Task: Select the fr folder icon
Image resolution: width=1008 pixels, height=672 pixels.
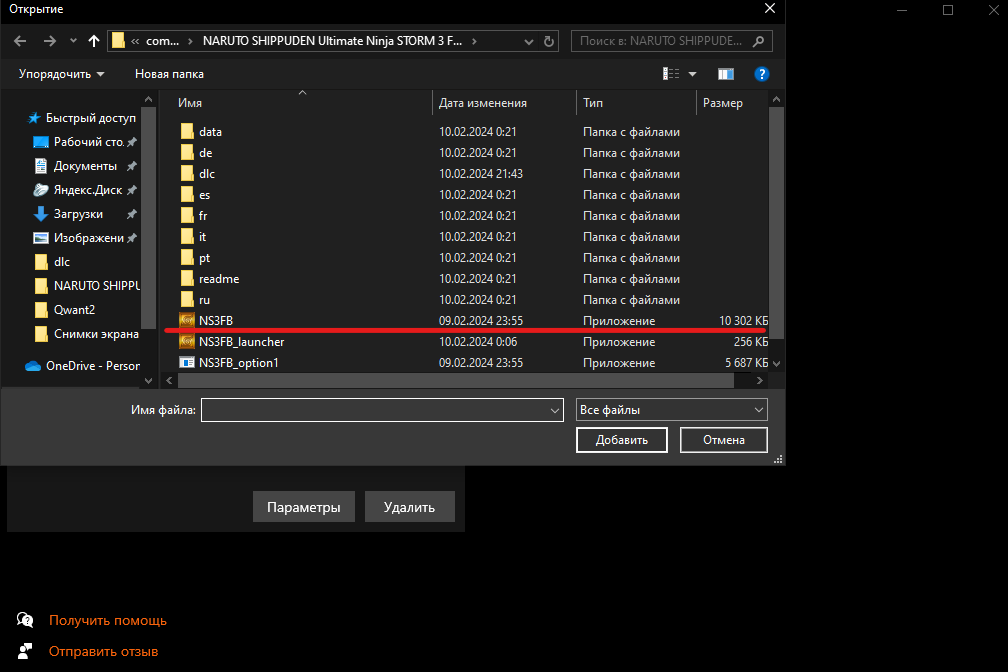Action: (187, 215)
